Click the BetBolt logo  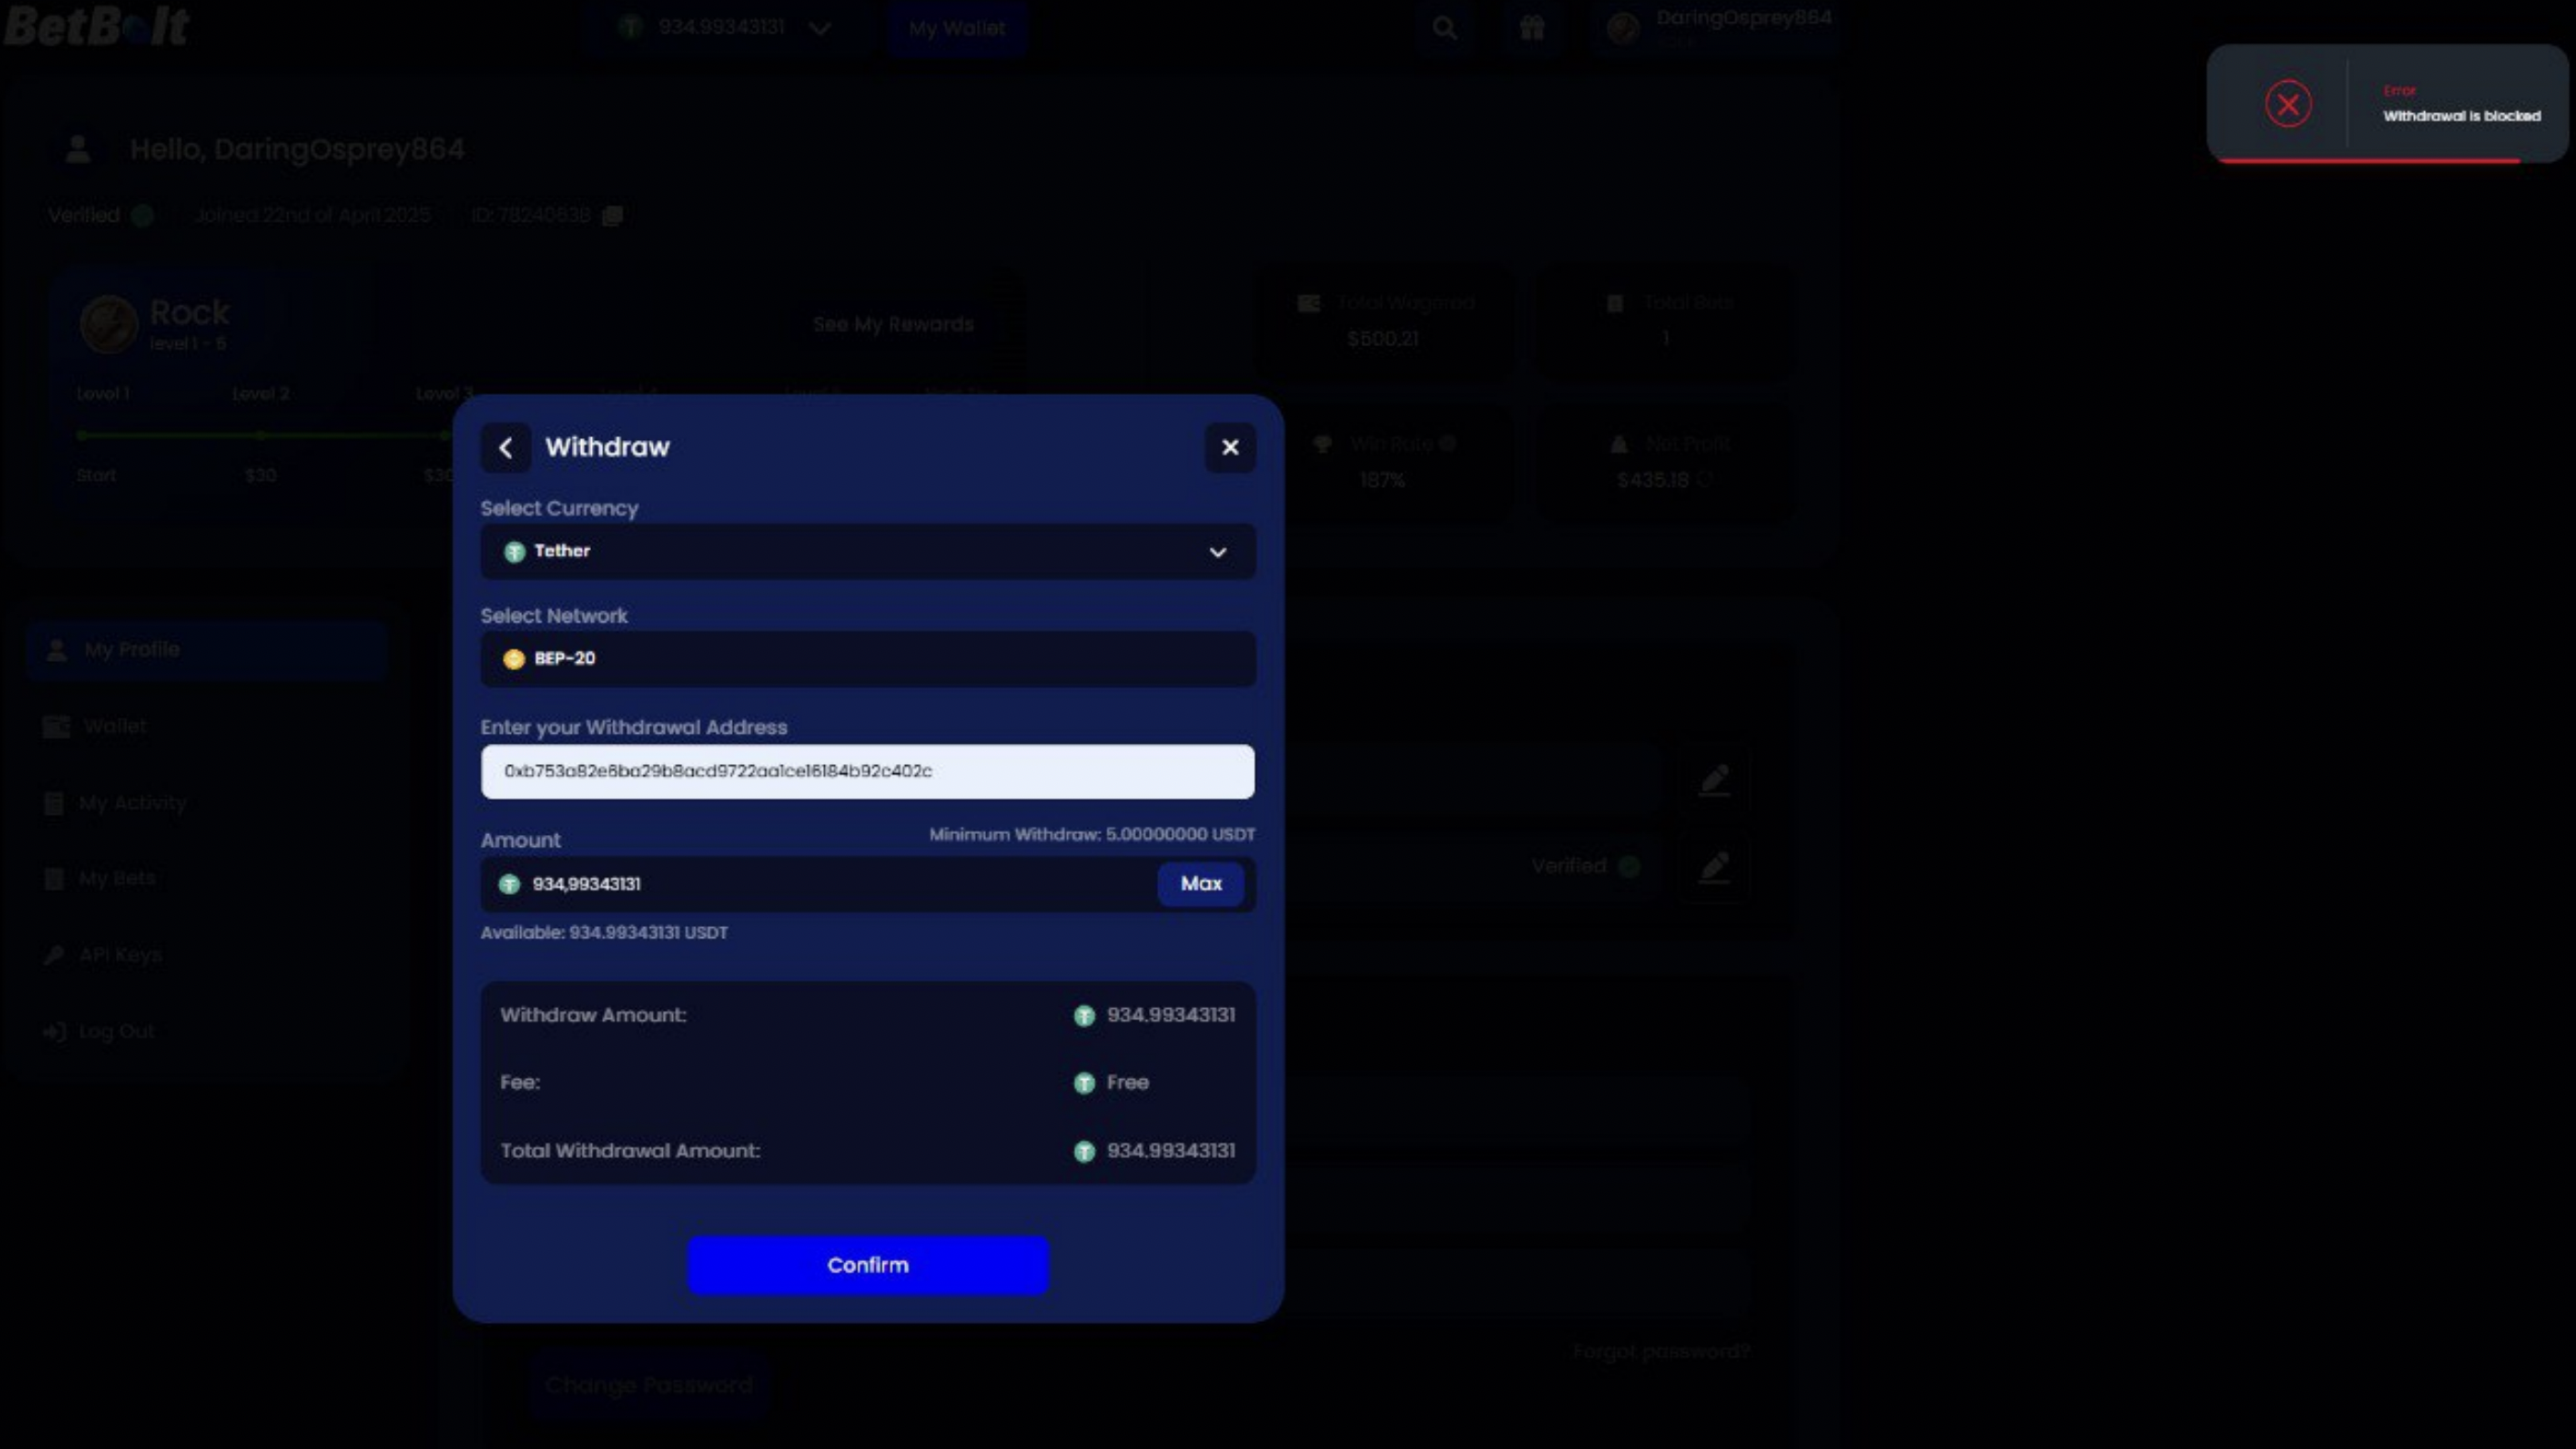pyautogui.click(x=96, y=26)
